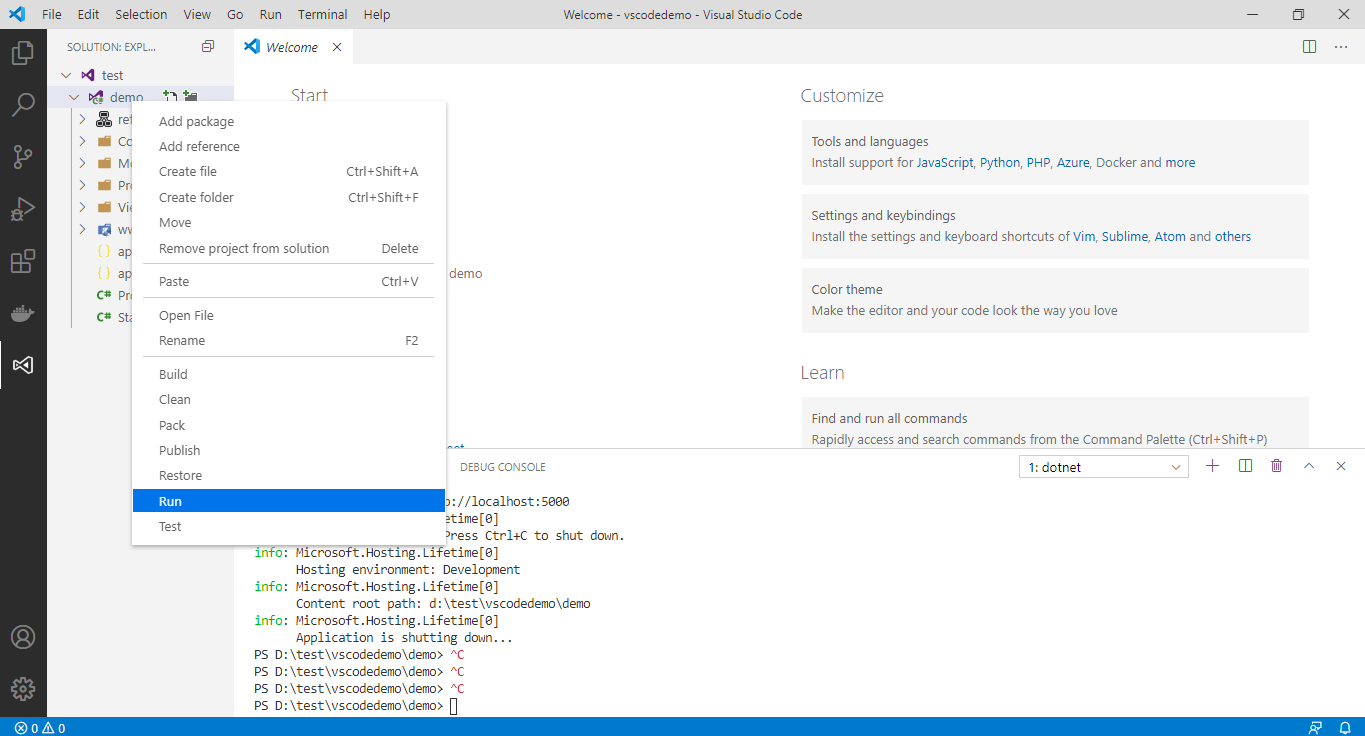Select Create folder in the context menu
Image resolution: width=1365 pixels, height=736 pixels.
[289, 197]
